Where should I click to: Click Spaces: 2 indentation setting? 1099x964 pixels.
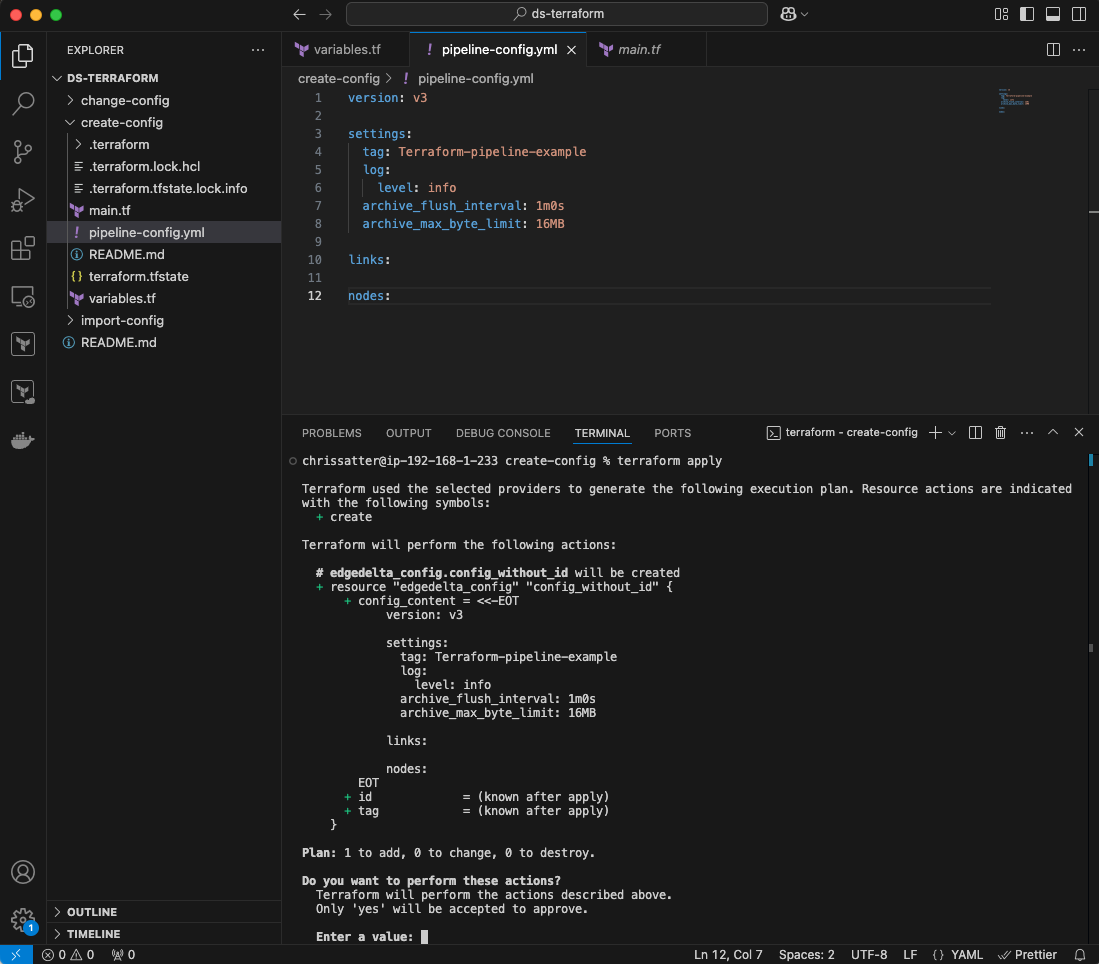tap(805, 955)
